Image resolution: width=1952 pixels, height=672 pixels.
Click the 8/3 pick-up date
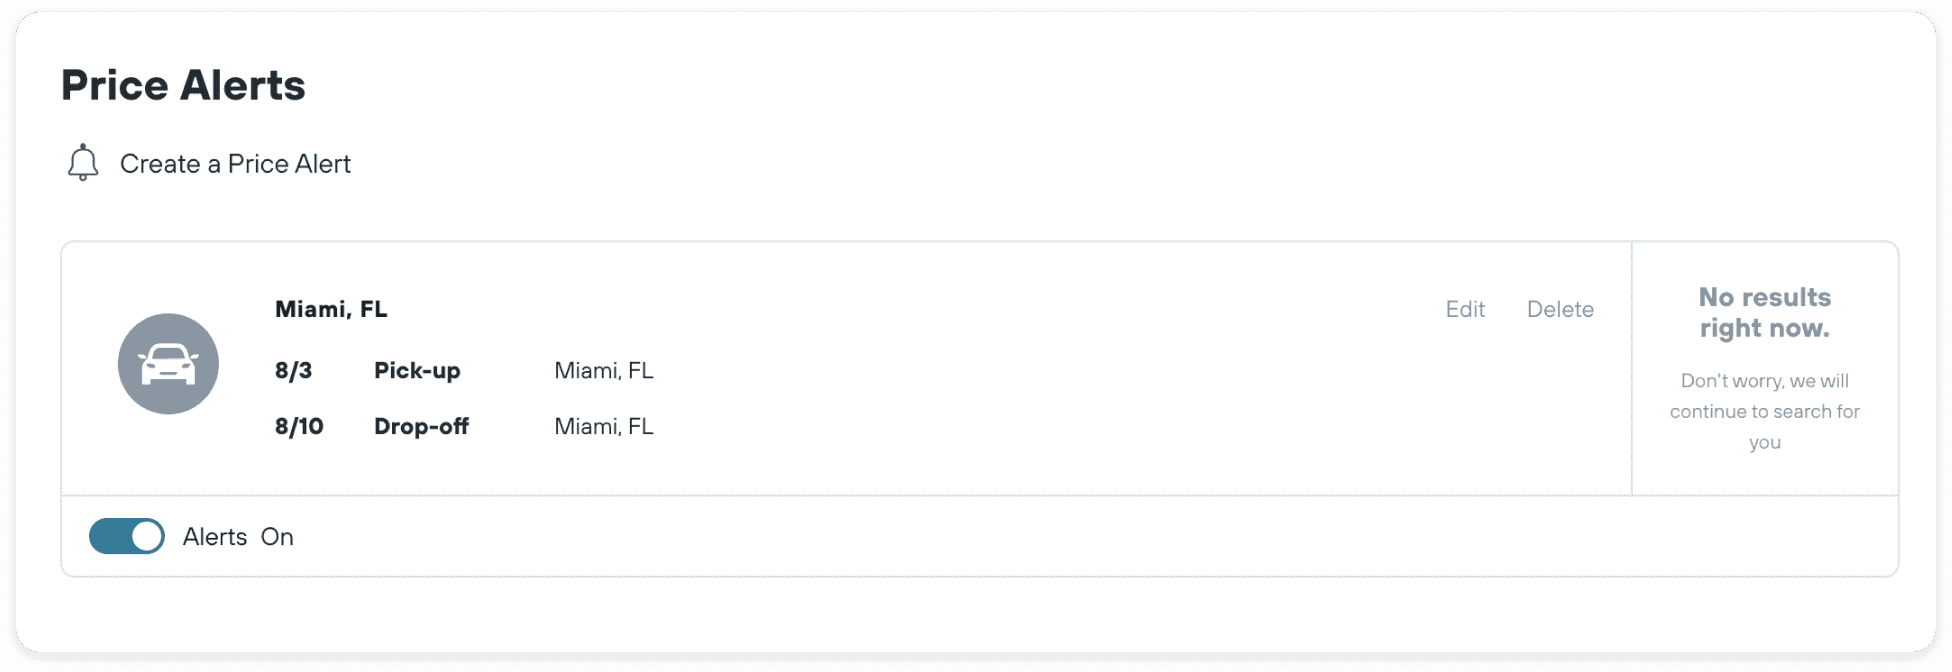(293, 370)
